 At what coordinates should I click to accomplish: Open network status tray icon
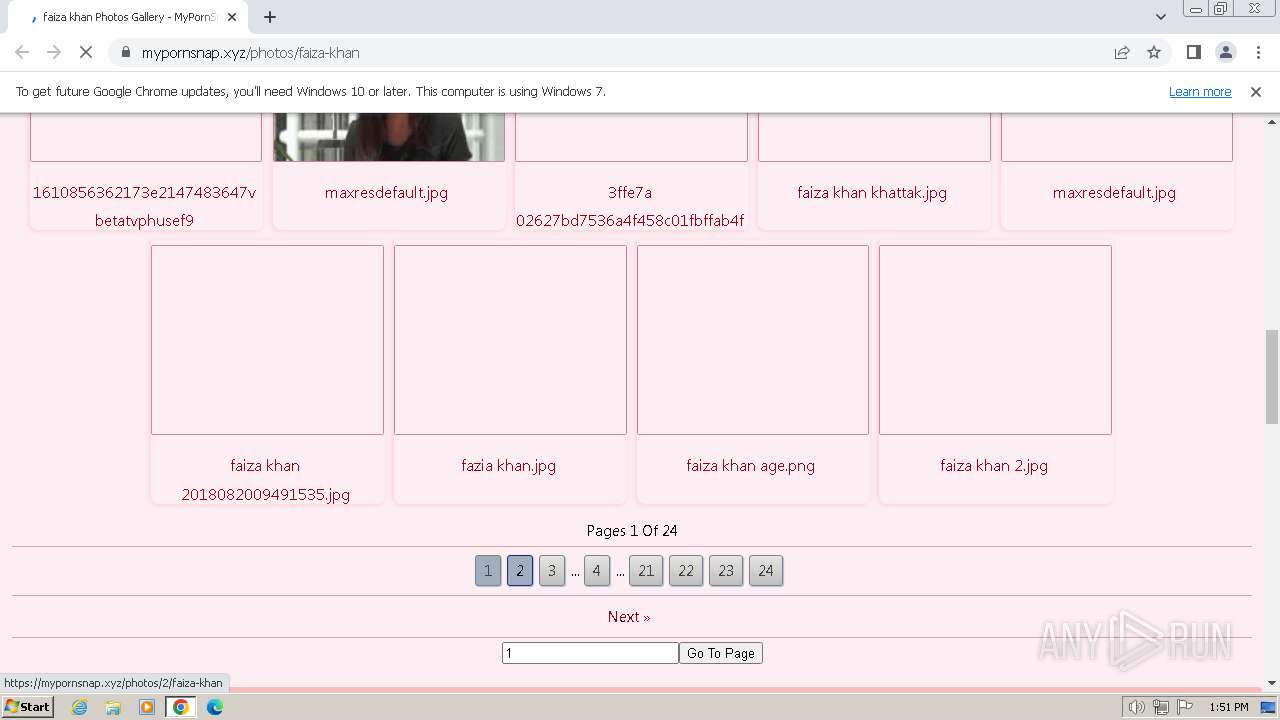point(1160,707)
